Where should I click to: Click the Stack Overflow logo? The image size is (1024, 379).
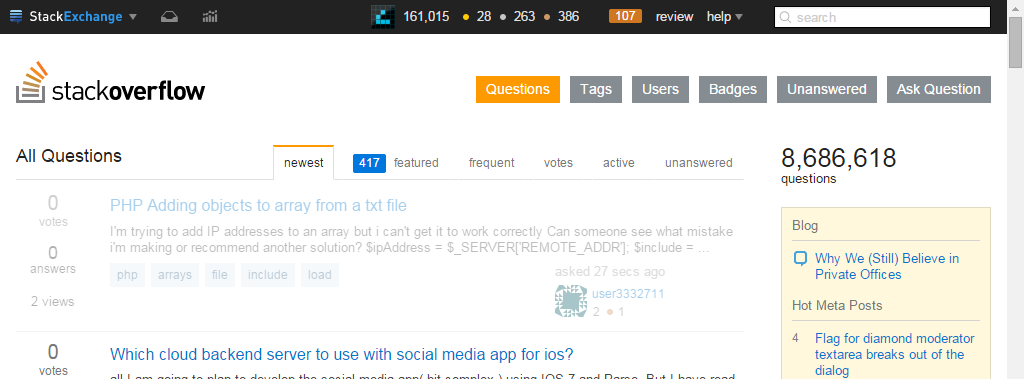click(x=110, y=83)
